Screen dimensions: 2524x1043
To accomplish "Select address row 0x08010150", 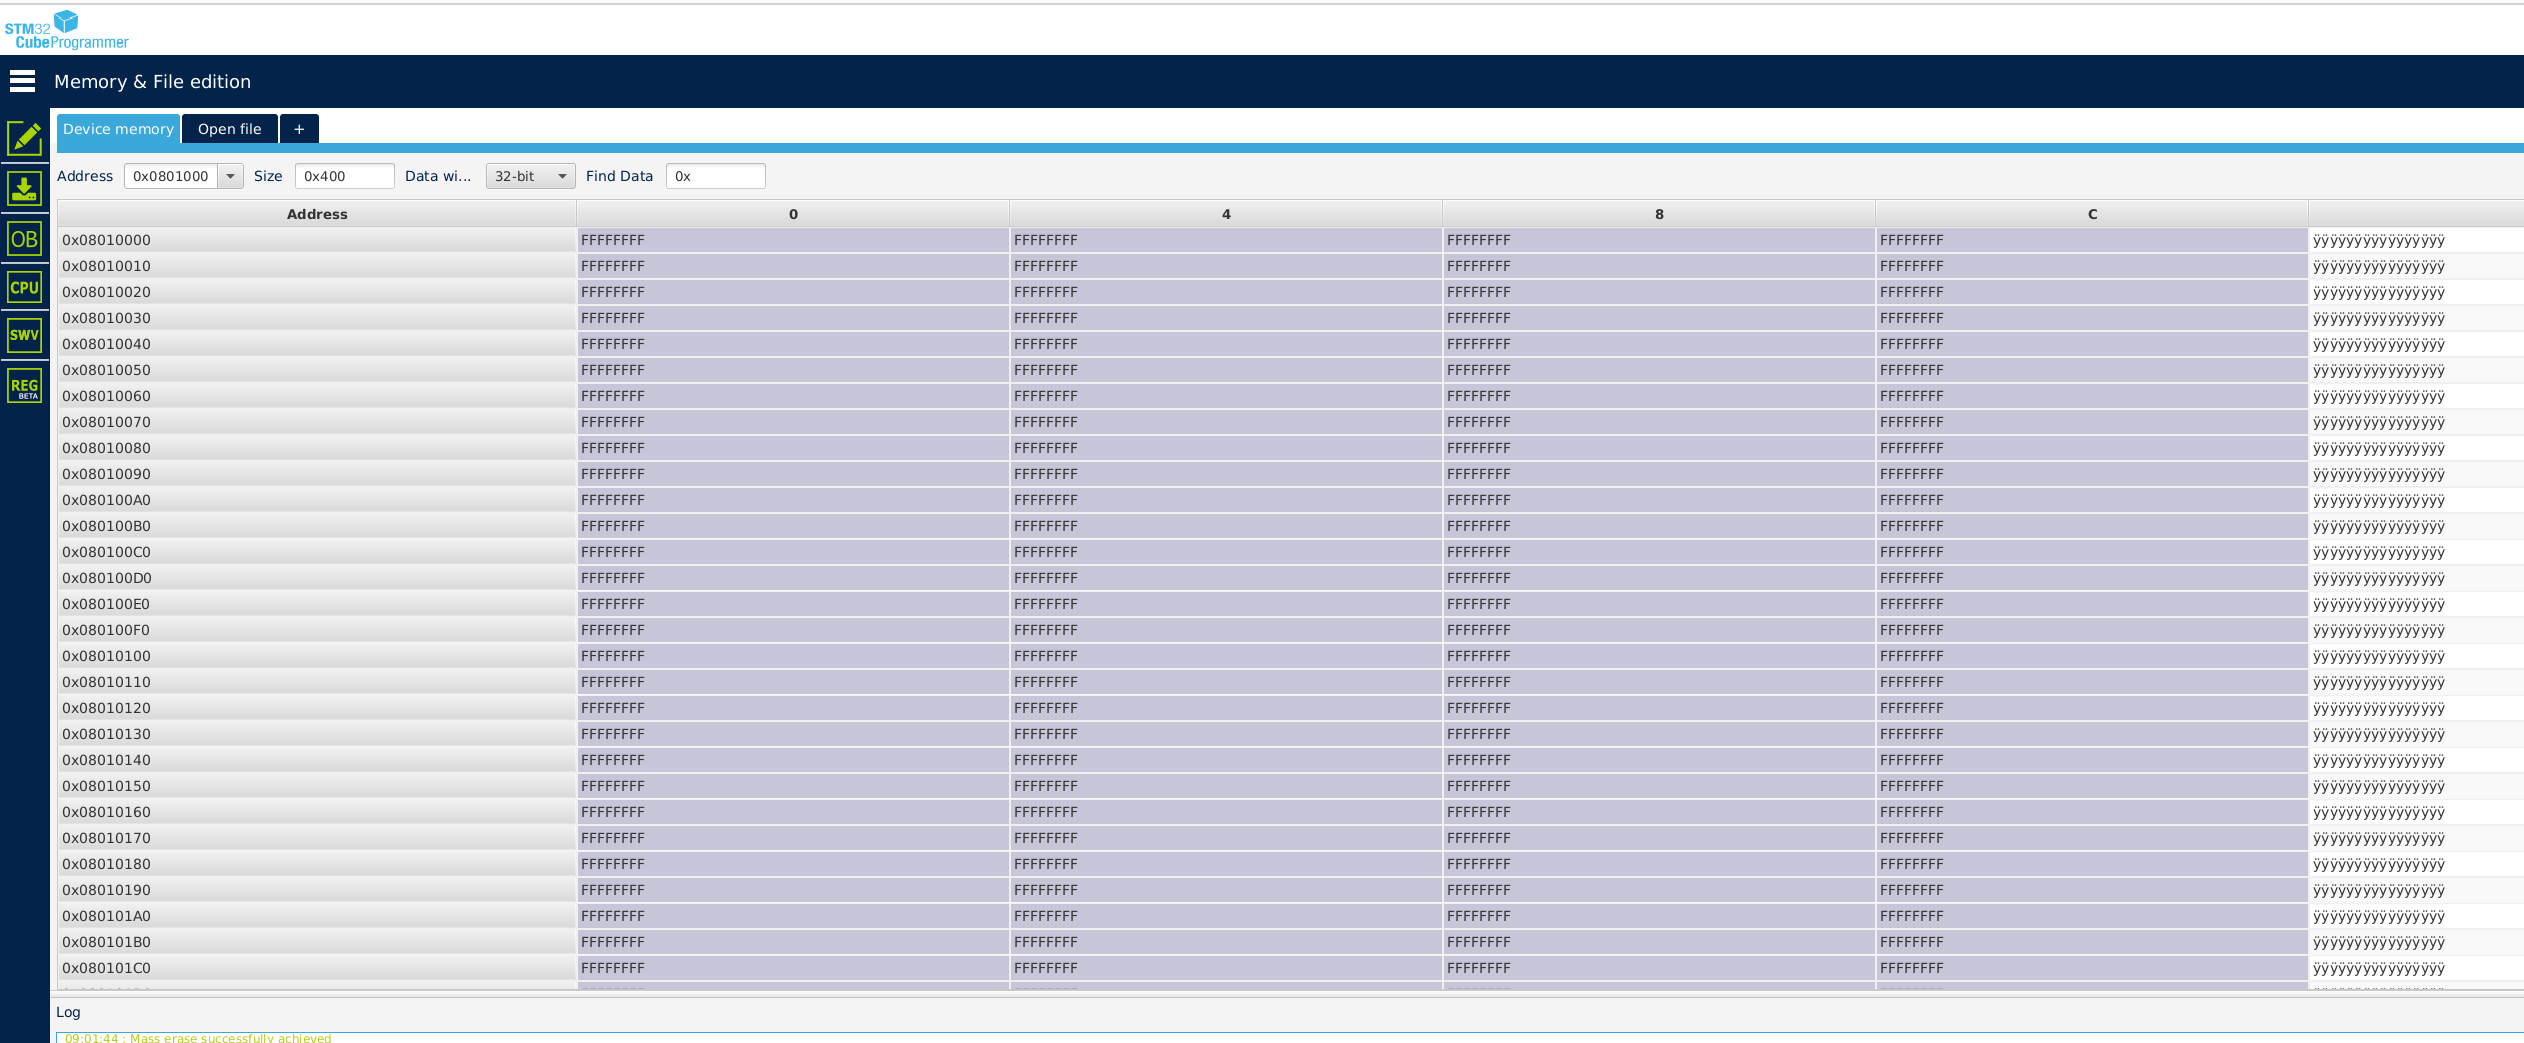I will point(317,786).
